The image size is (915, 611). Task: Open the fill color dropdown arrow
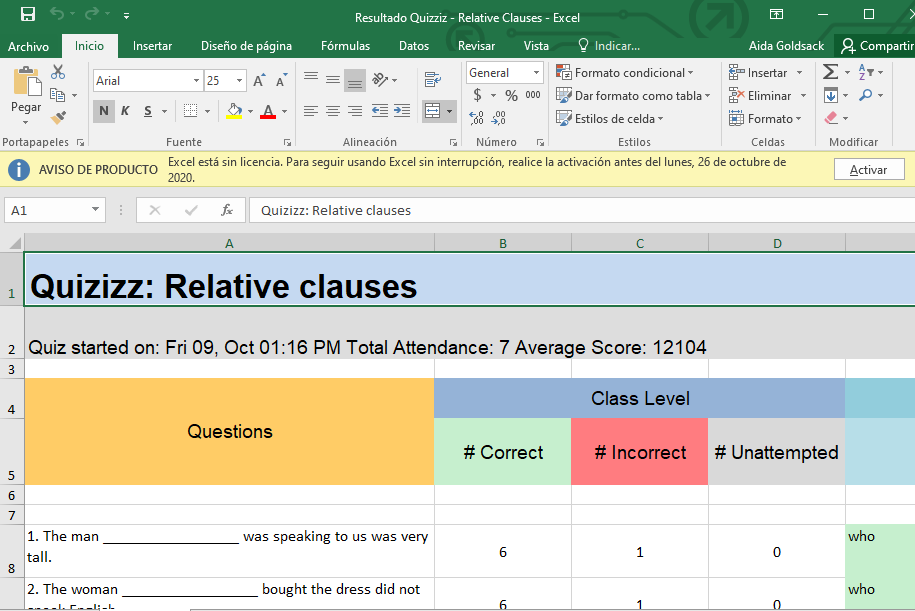coord(250,111)
